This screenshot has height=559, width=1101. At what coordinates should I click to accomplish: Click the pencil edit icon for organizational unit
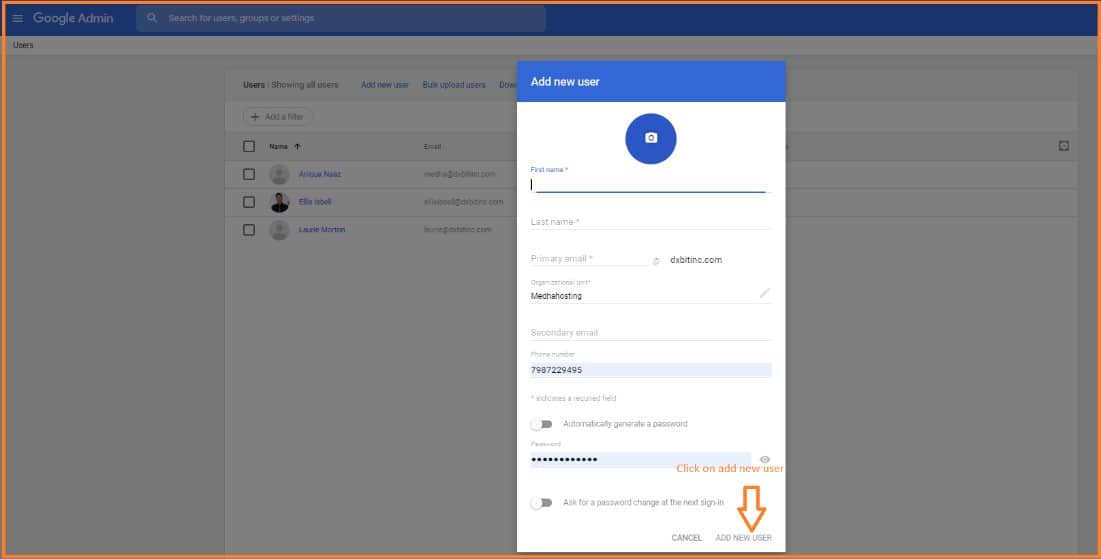[x=764, y=293]
